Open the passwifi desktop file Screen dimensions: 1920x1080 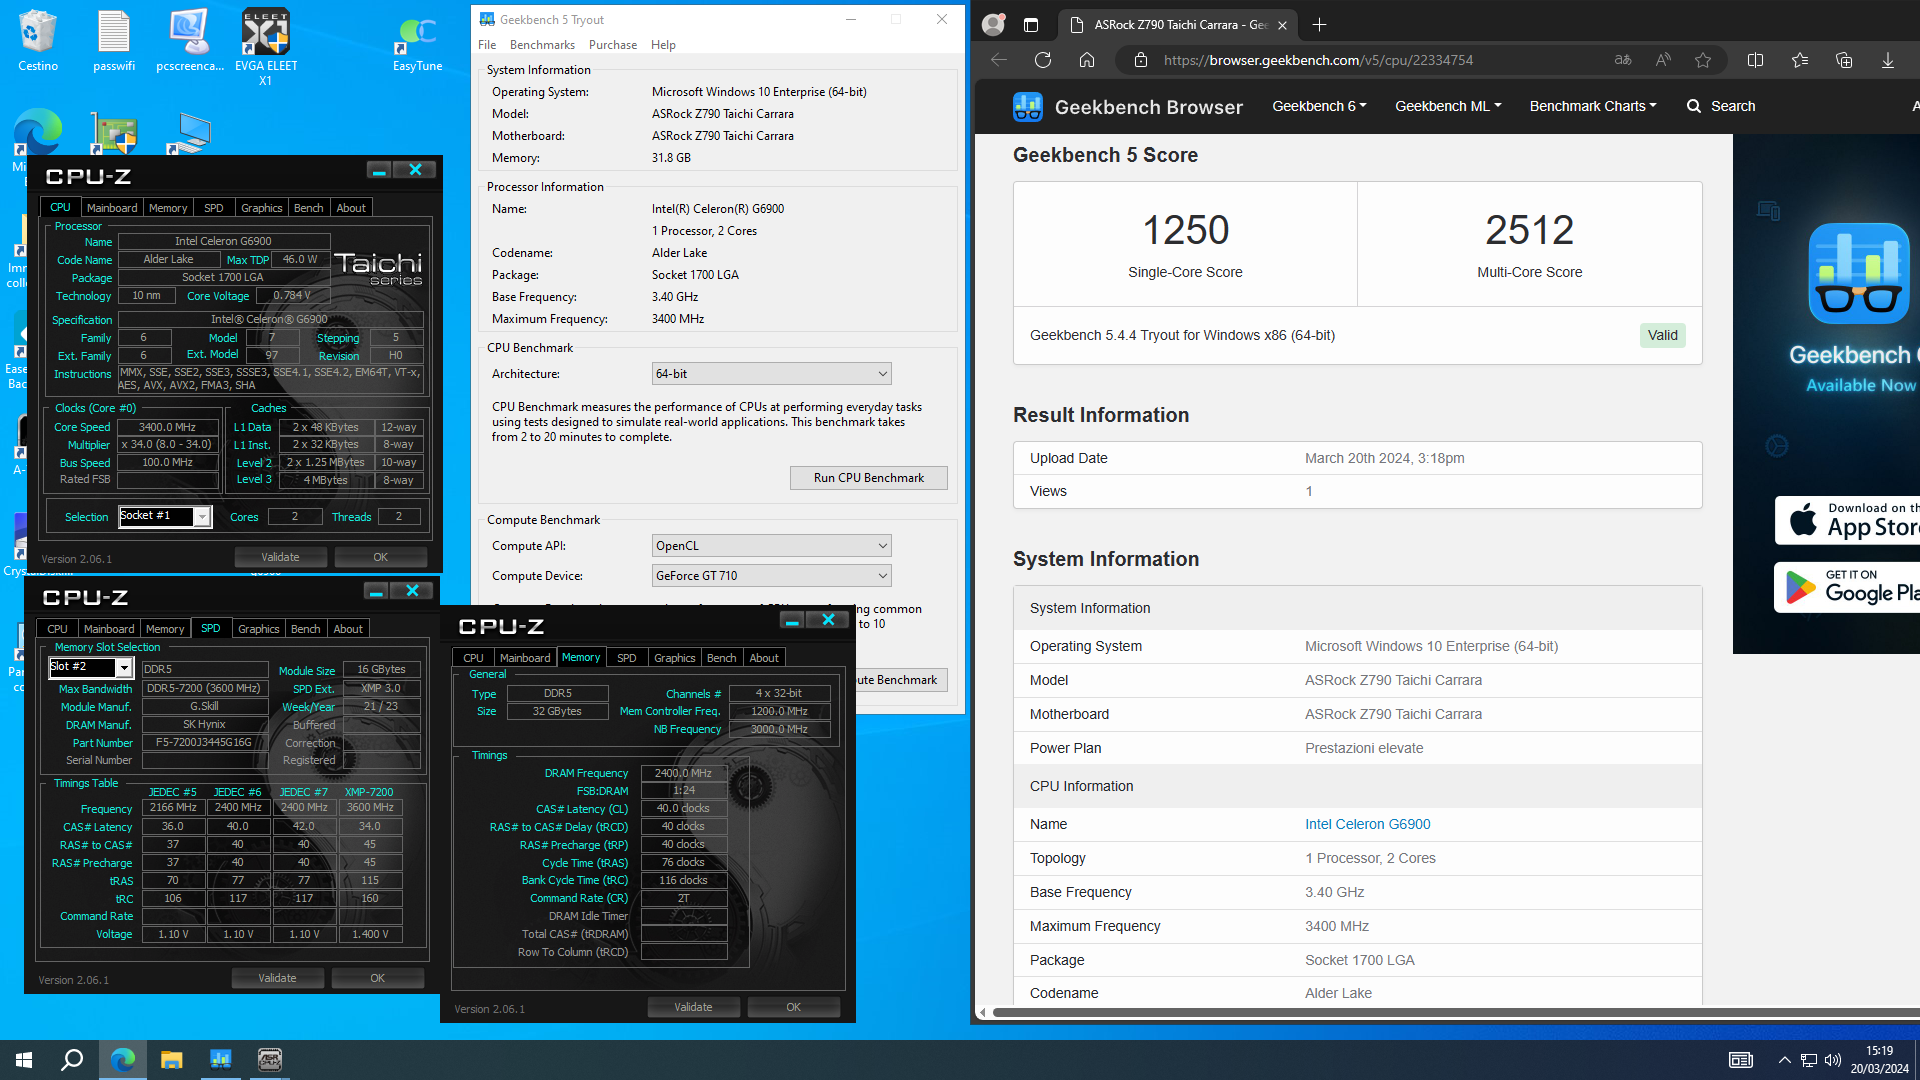coord(114,40)
